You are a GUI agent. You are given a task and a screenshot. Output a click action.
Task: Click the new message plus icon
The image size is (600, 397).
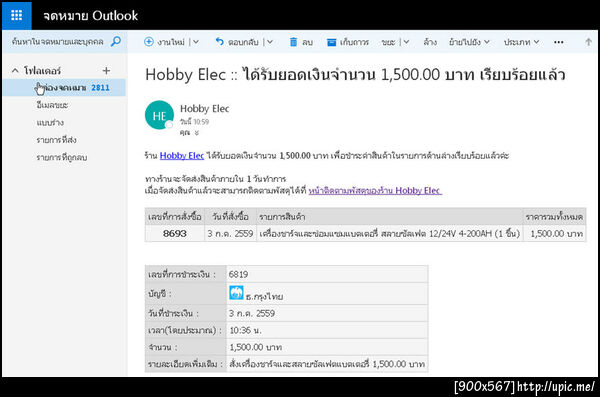[x=149, y=42]
